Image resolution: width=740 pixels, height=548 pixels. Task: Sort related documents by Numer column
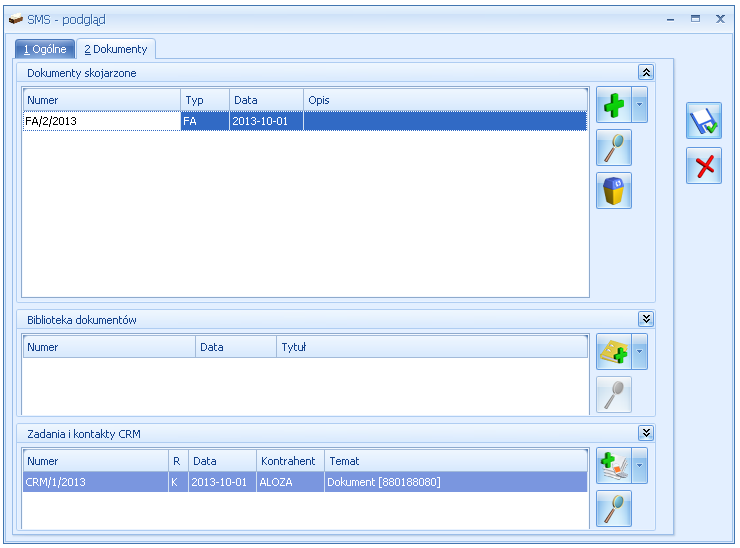coord(101,100)
